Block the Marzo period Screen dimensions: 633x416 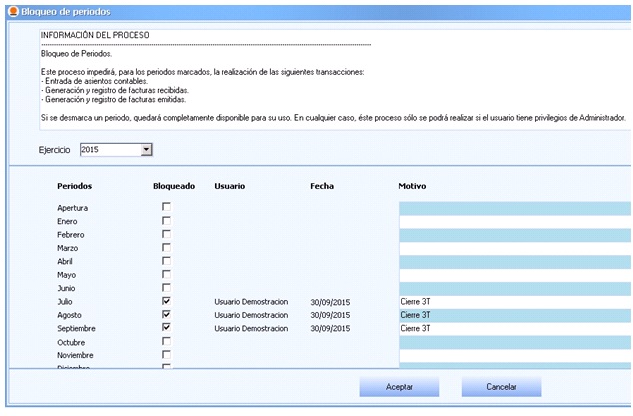[166, 247]
